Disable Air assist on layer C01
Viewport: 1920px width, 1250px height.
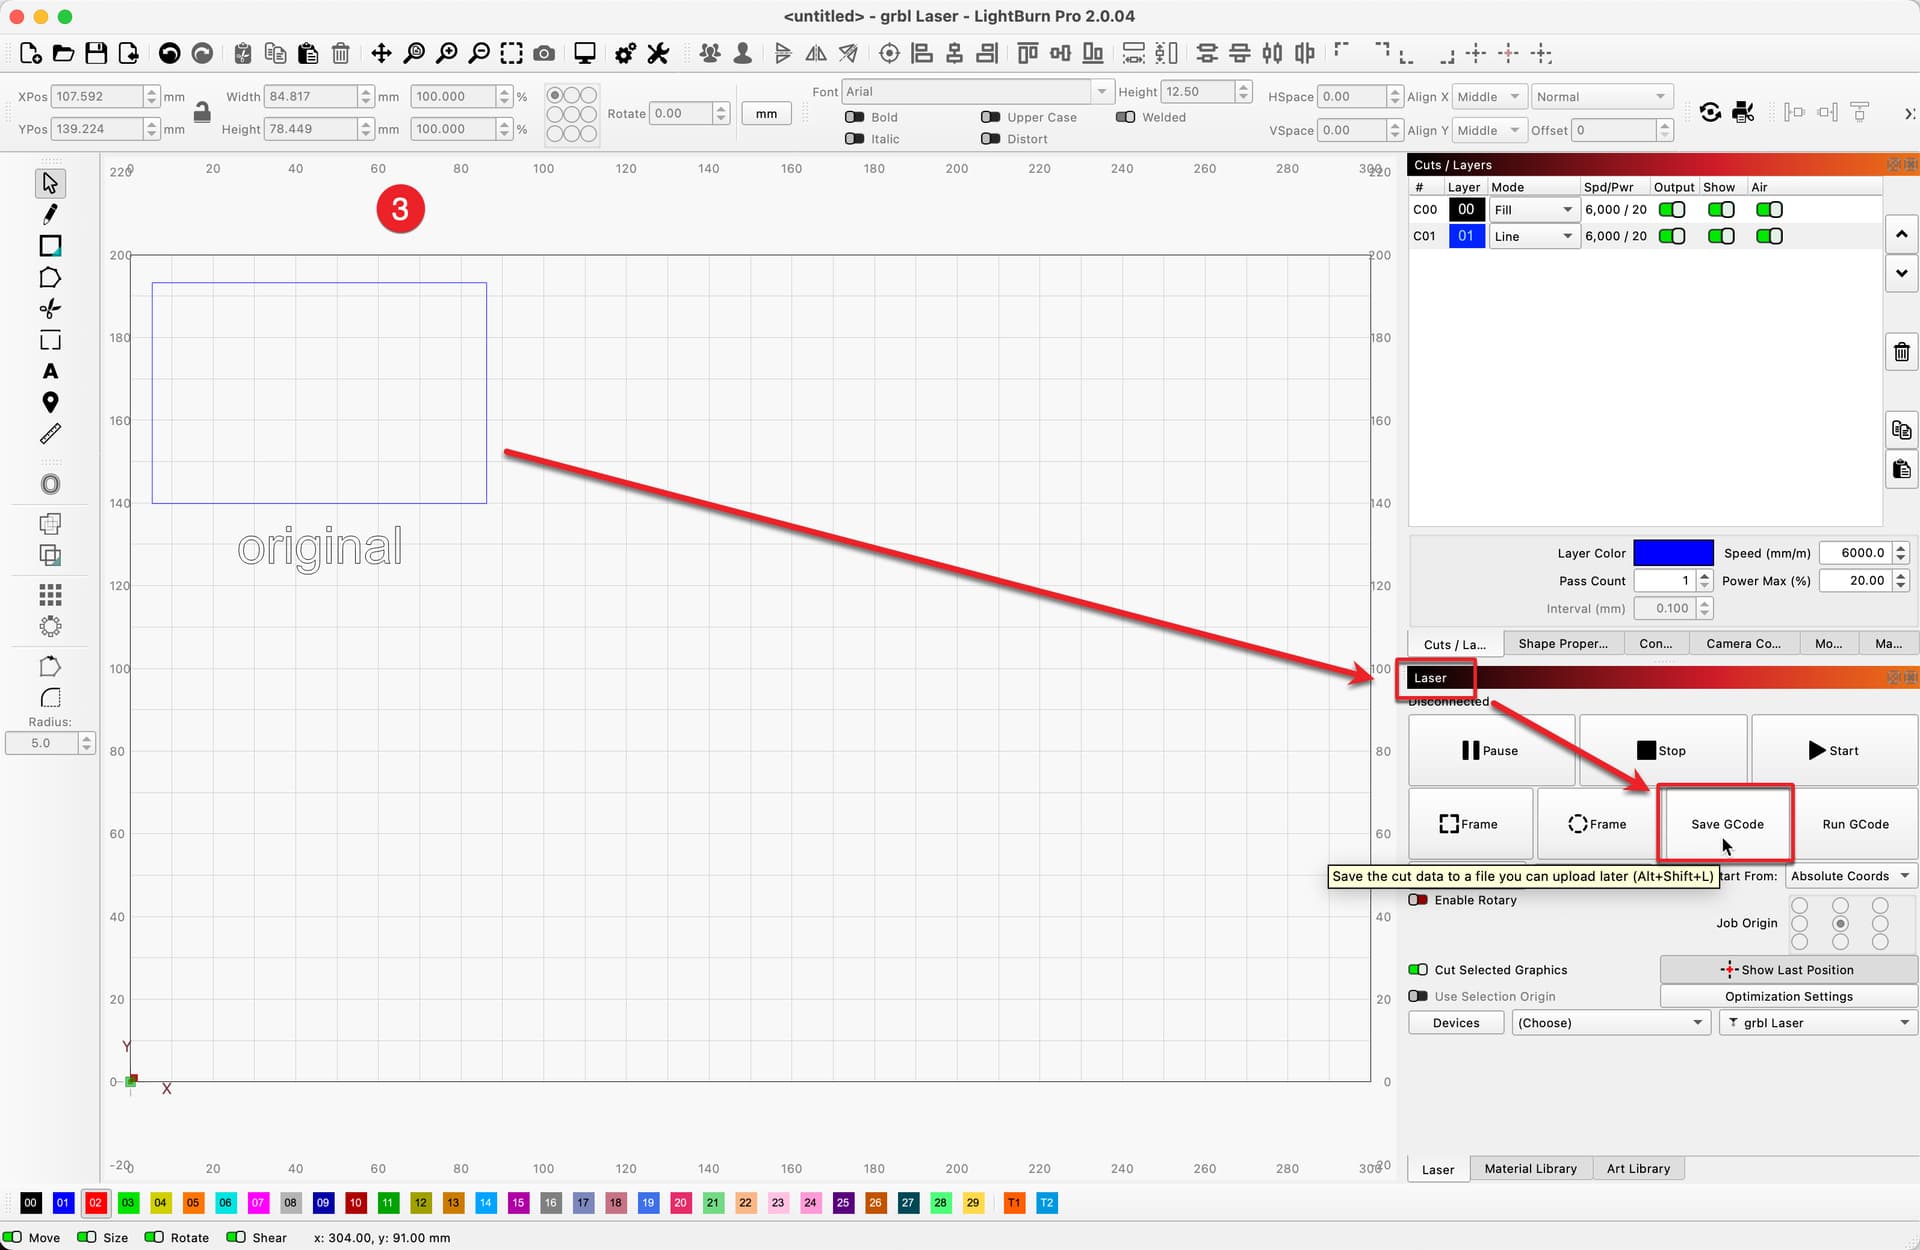coord(1769,236)
